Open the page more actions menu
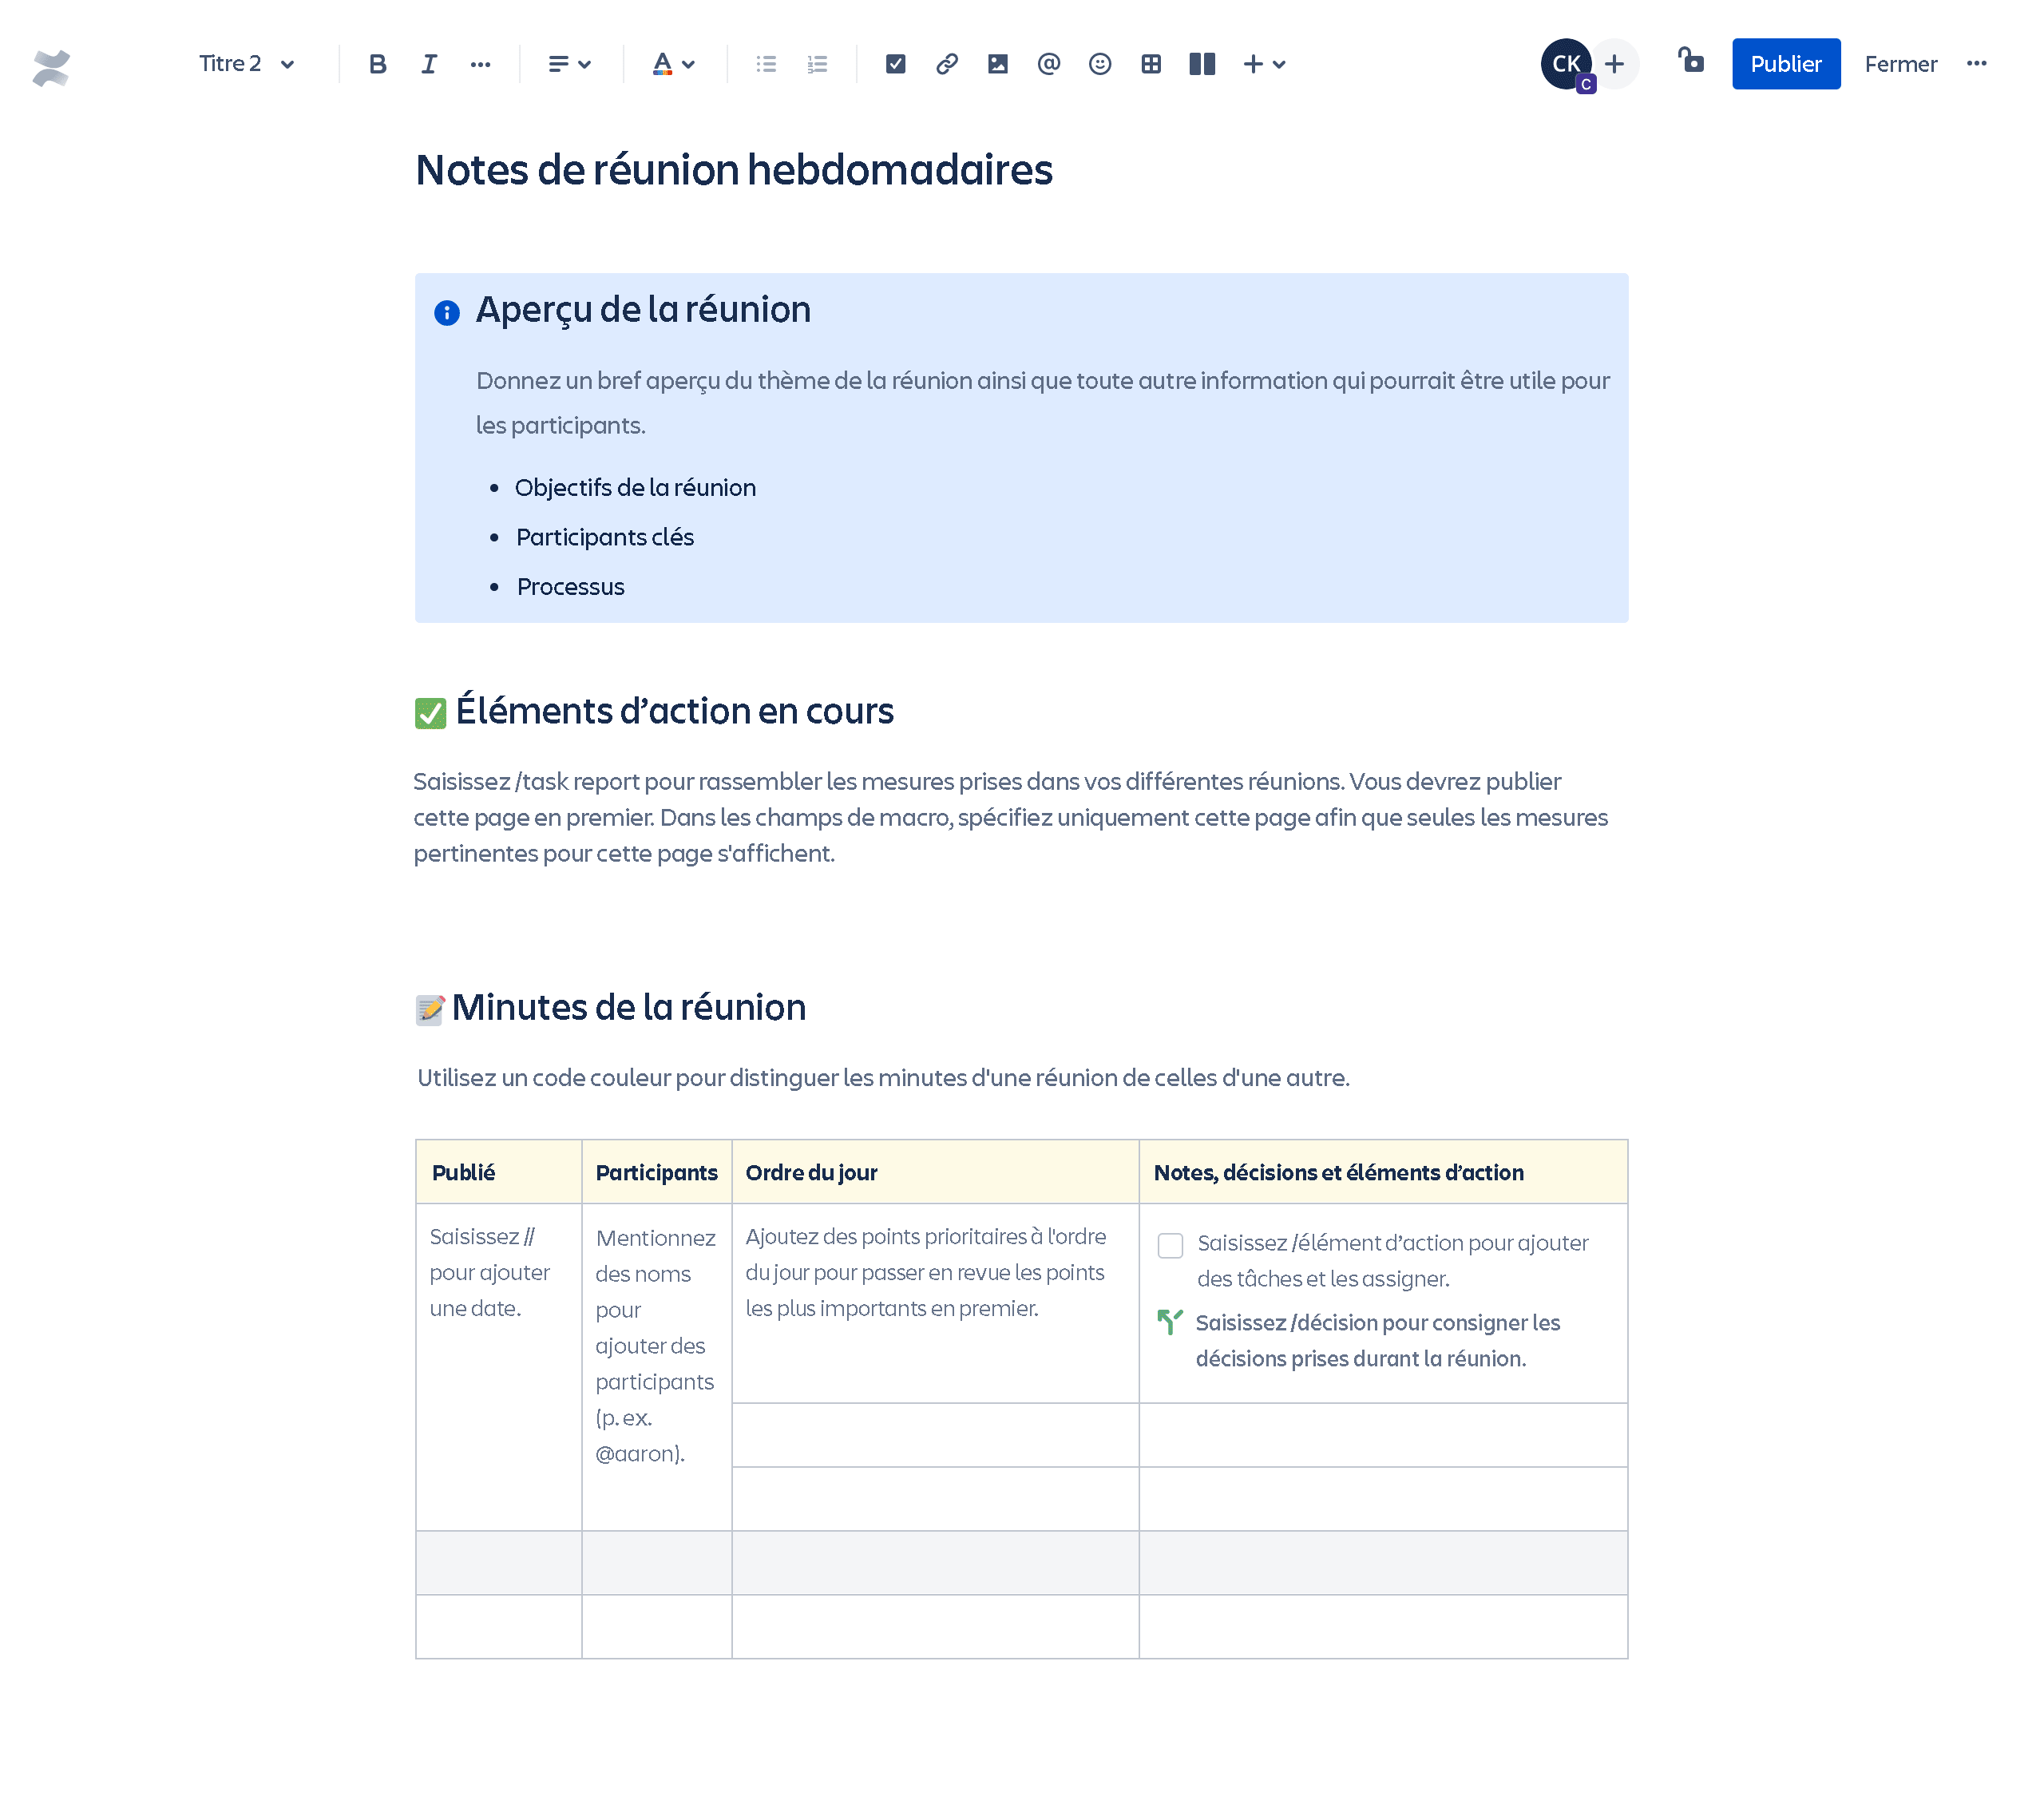 click(1977, 63)
